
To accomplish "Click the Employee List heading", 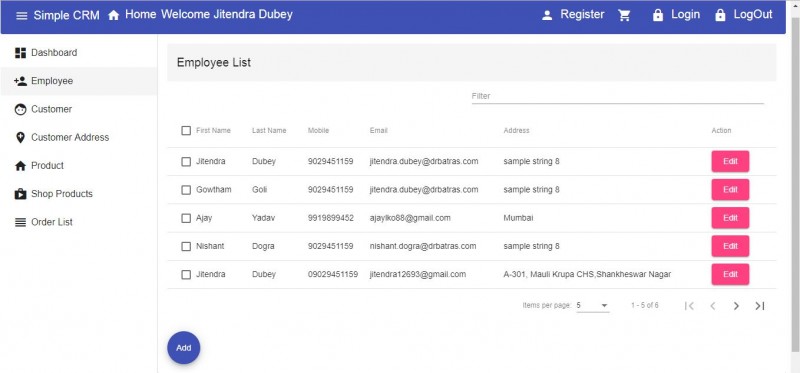I will [214, 63].
